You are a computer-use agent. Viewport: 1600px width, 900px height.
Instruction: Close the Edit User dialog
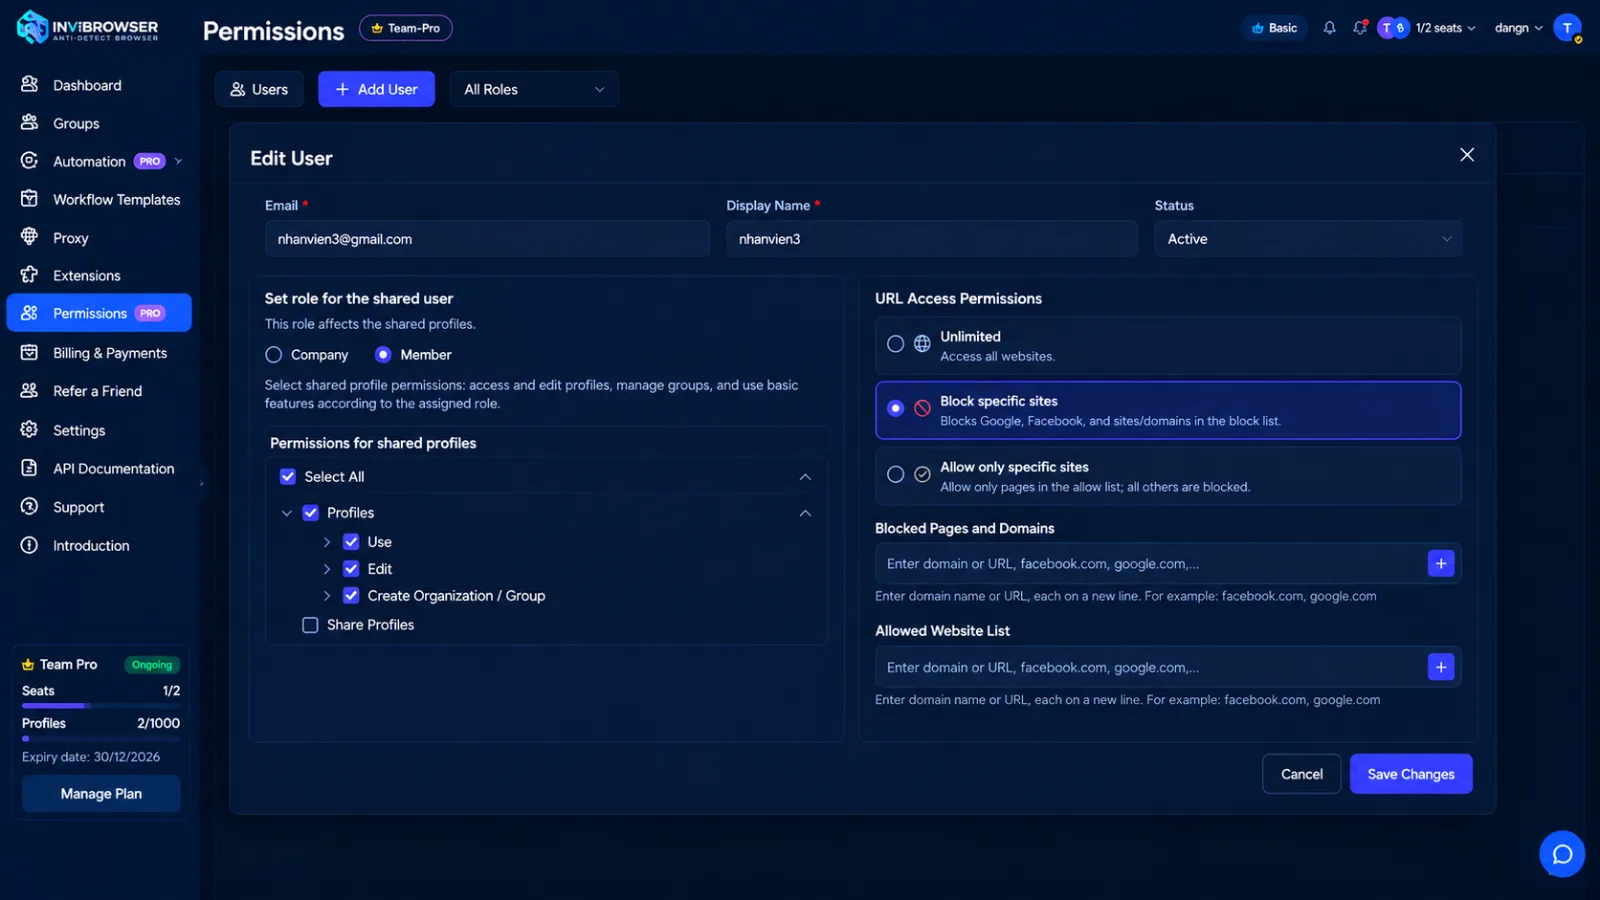(1467, 155)
